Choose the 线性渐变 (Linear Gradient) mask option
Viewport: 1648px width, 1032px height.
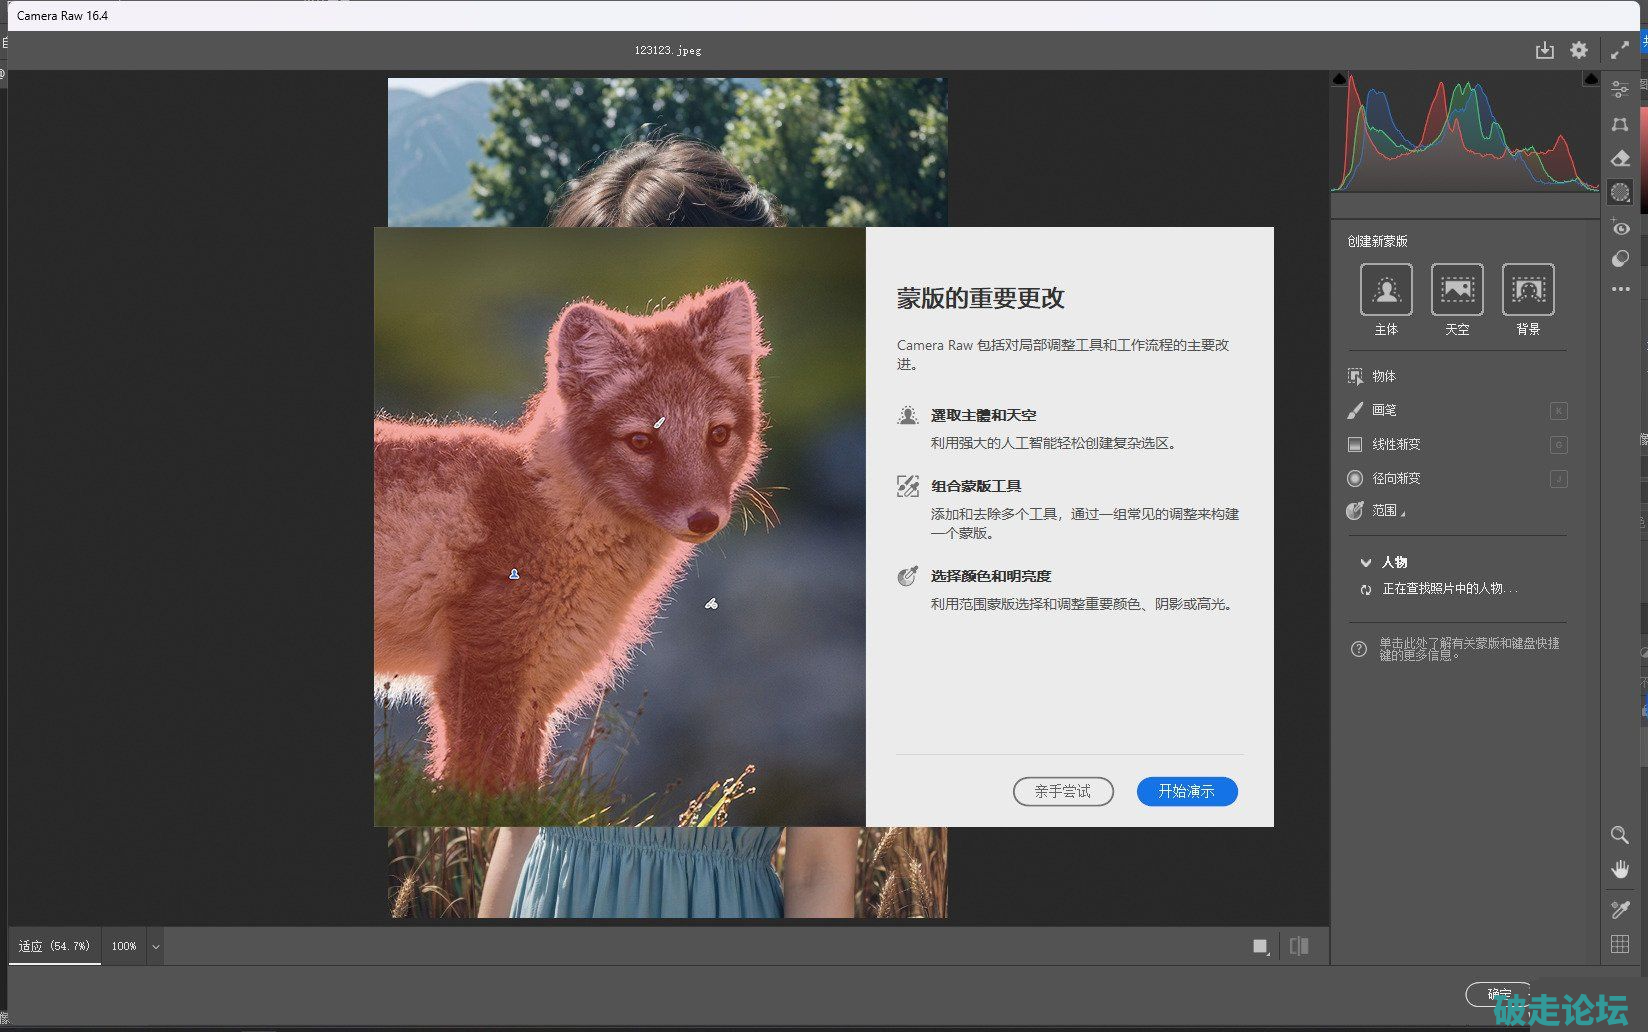point(1395,444)
